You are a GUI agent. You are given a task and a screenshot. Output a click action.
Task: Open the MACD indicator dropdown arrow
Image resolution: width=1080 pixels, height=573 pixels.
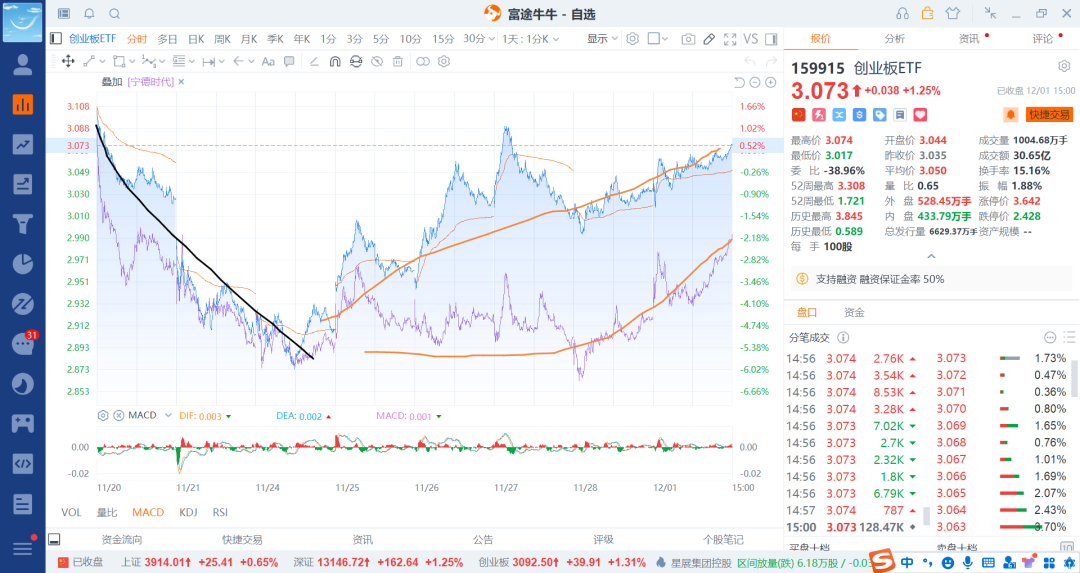pos(167,415)
